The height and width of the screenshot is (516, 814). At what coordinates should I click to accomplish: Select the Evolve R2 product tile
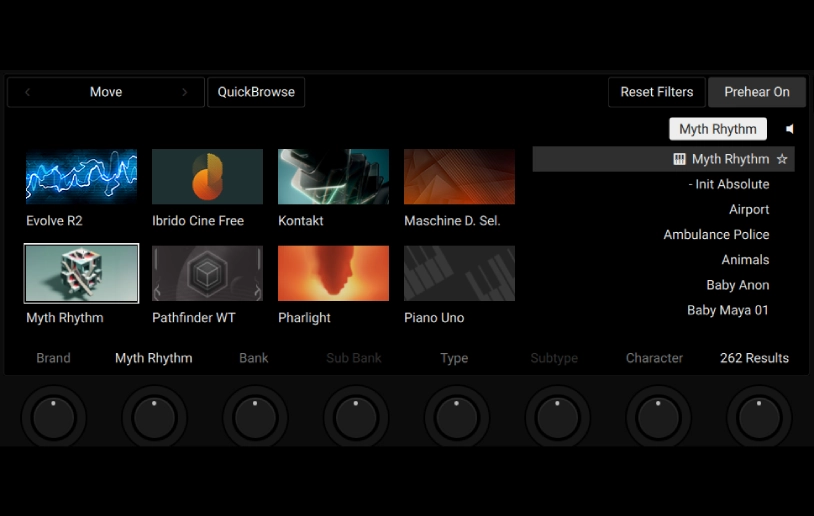coord(81,177)
